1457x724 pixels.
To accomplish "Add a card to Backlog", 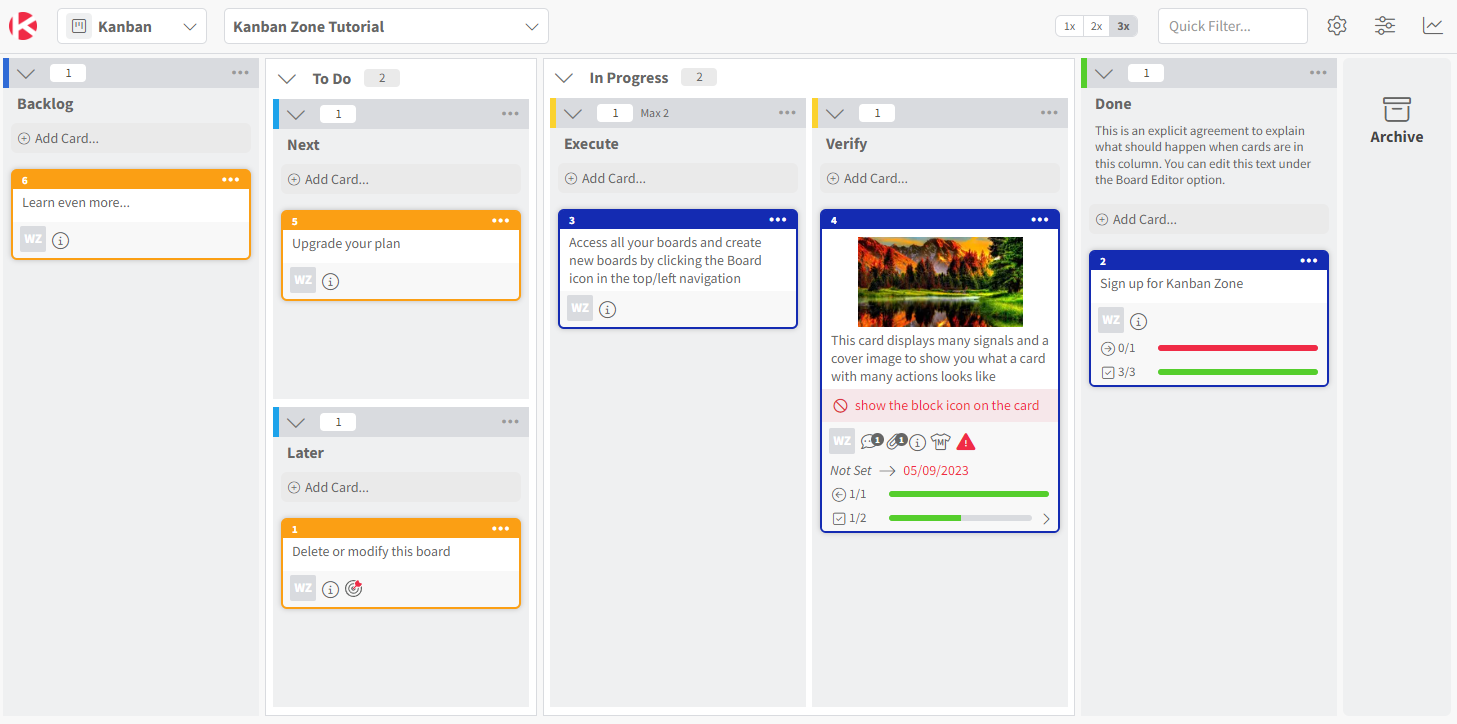I will 131,138.
